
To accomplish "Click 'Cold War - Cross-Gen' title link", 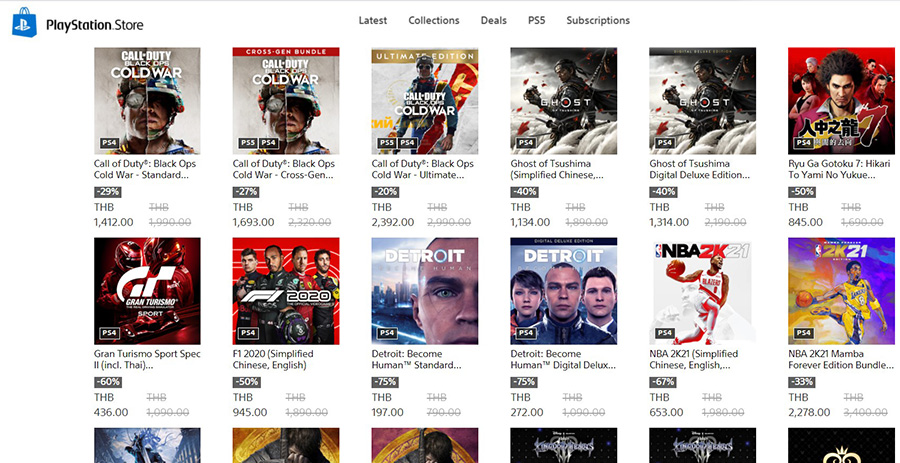I will [284, 169].
